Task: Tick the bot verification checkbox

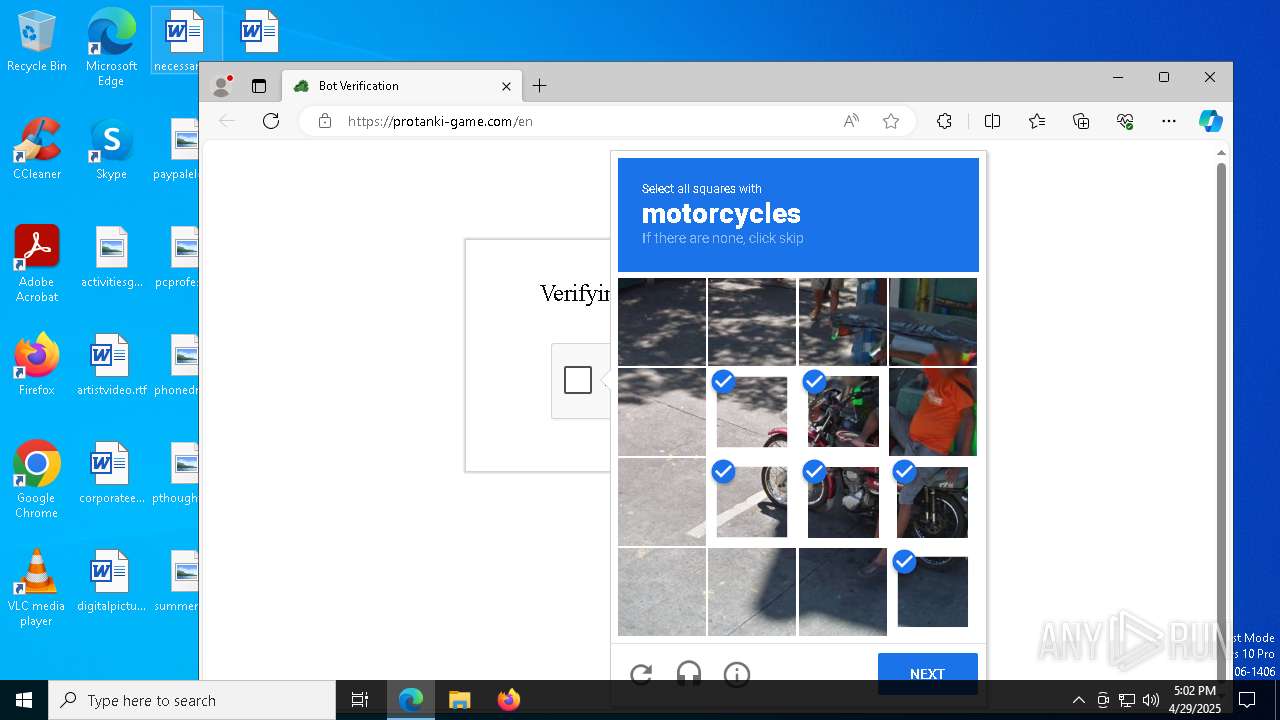Action: [578, 380]
